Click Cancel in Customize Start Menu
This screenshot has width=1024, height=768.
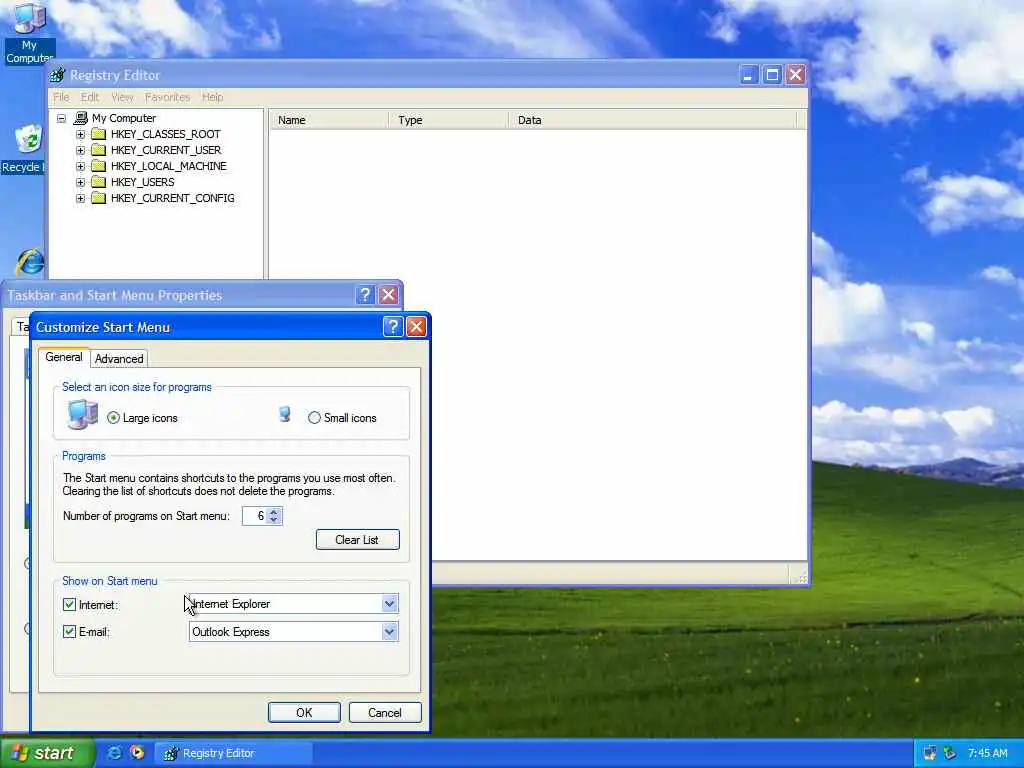click(385, 712)
